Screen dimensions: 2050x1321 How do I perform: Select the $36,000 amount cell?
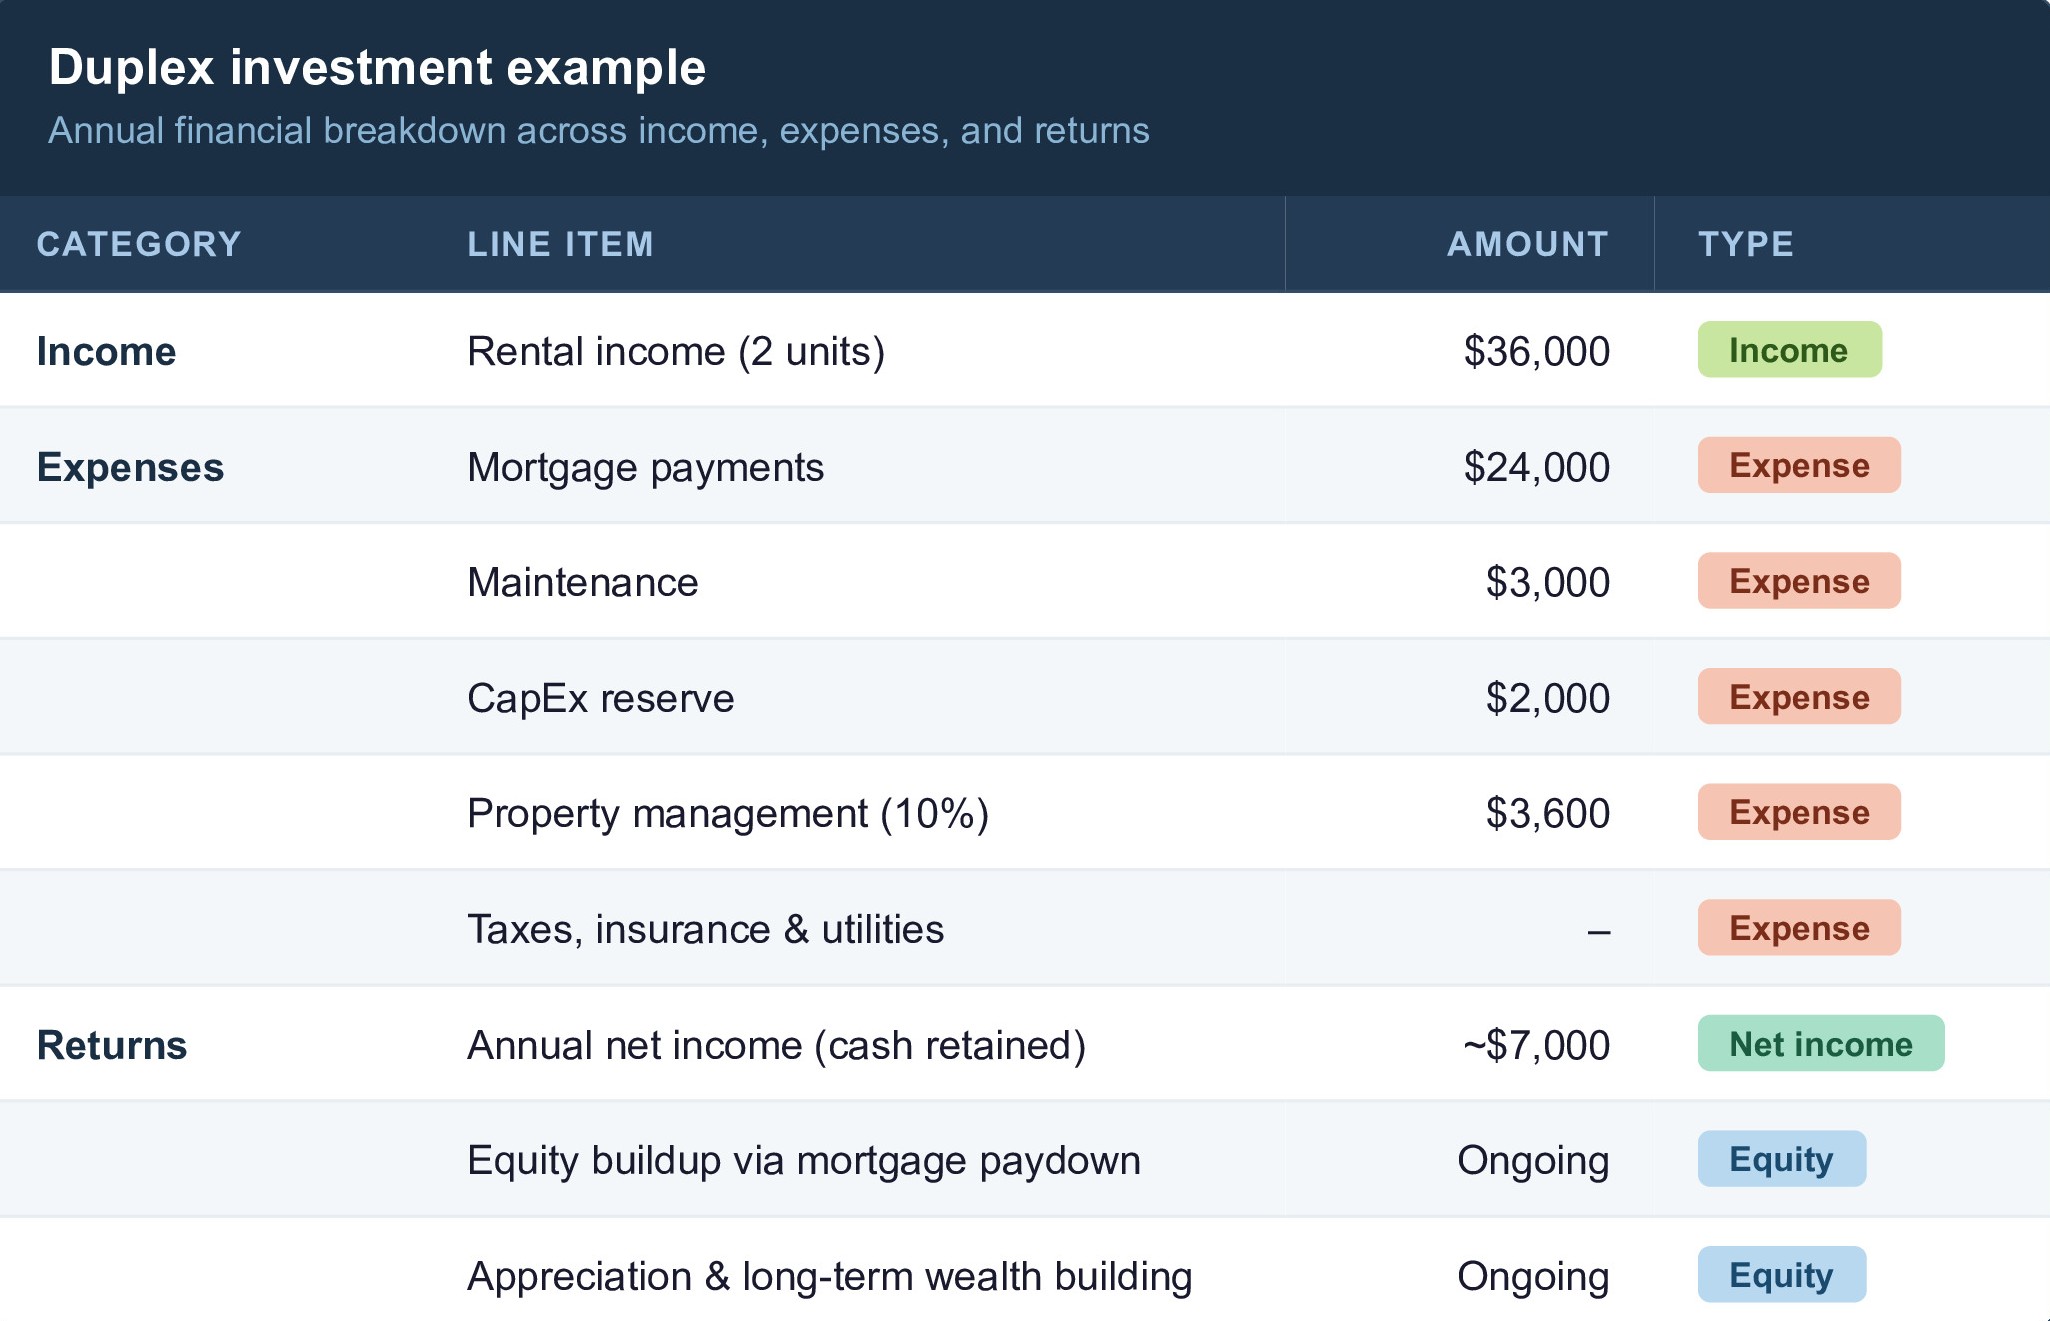click(x=1536, y=352)
